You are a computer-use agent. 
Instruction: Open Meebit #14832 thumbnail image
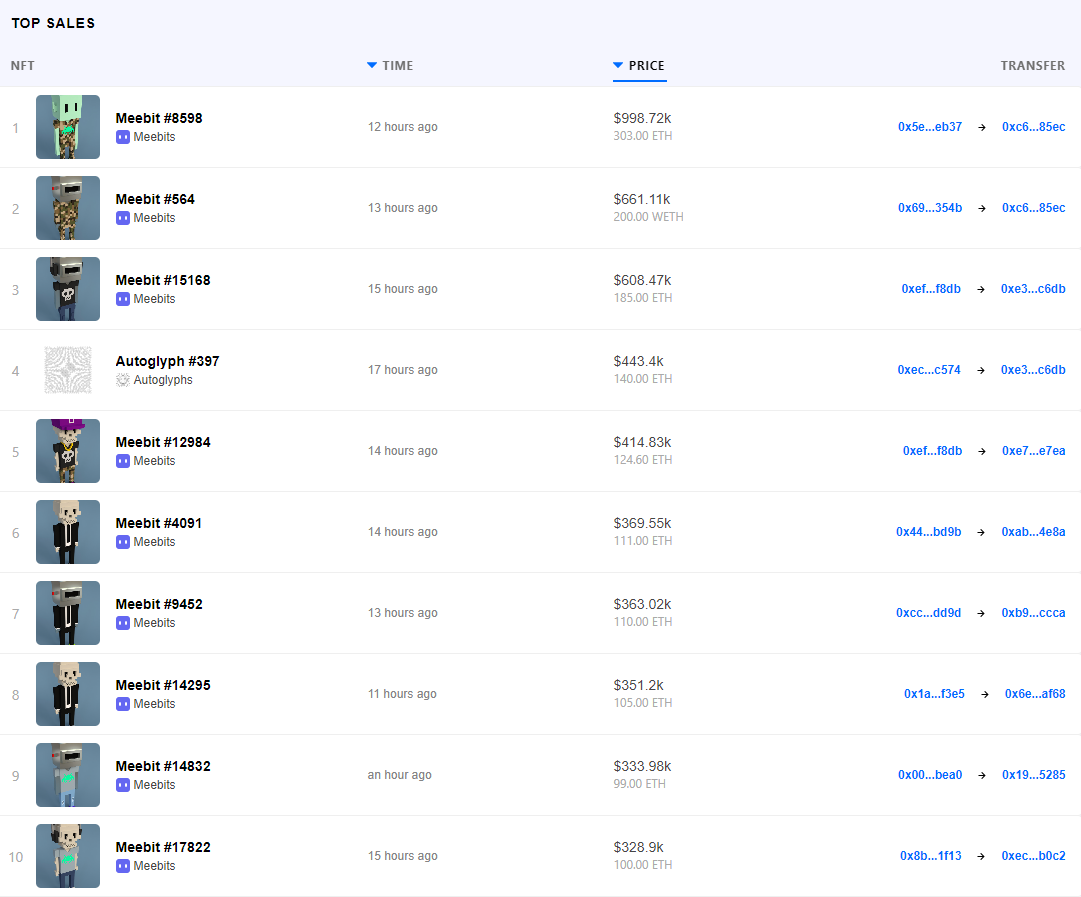tap(68, 775)
